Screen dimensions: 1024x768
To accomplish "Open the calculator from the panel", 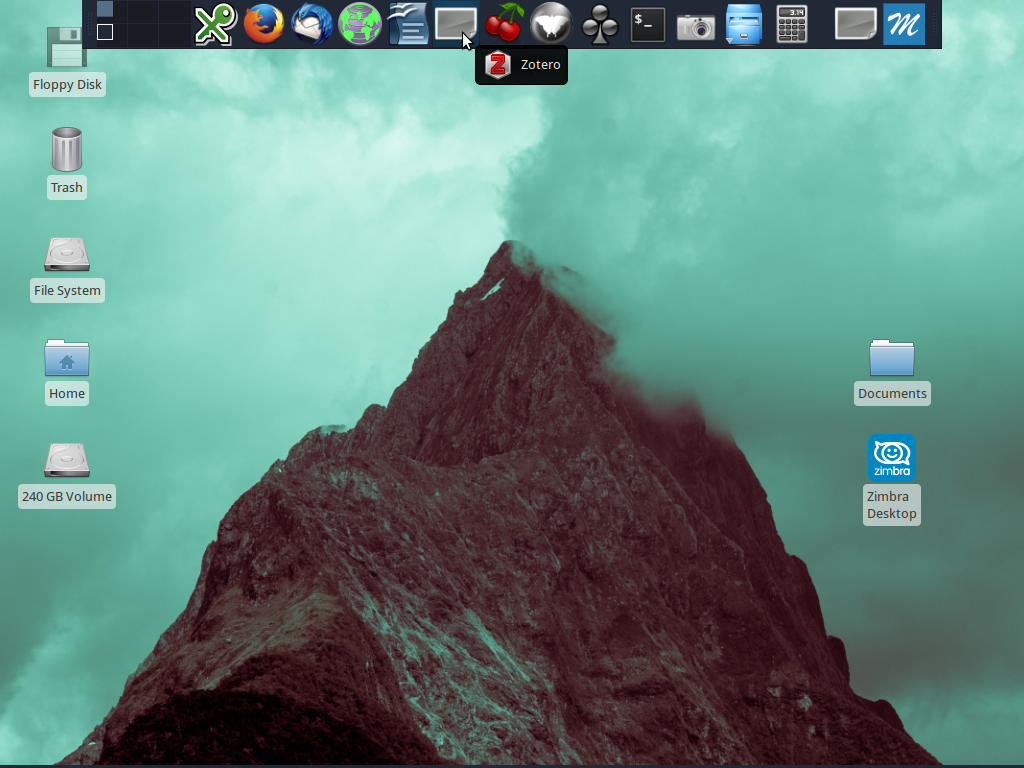I will click(792, 25).
